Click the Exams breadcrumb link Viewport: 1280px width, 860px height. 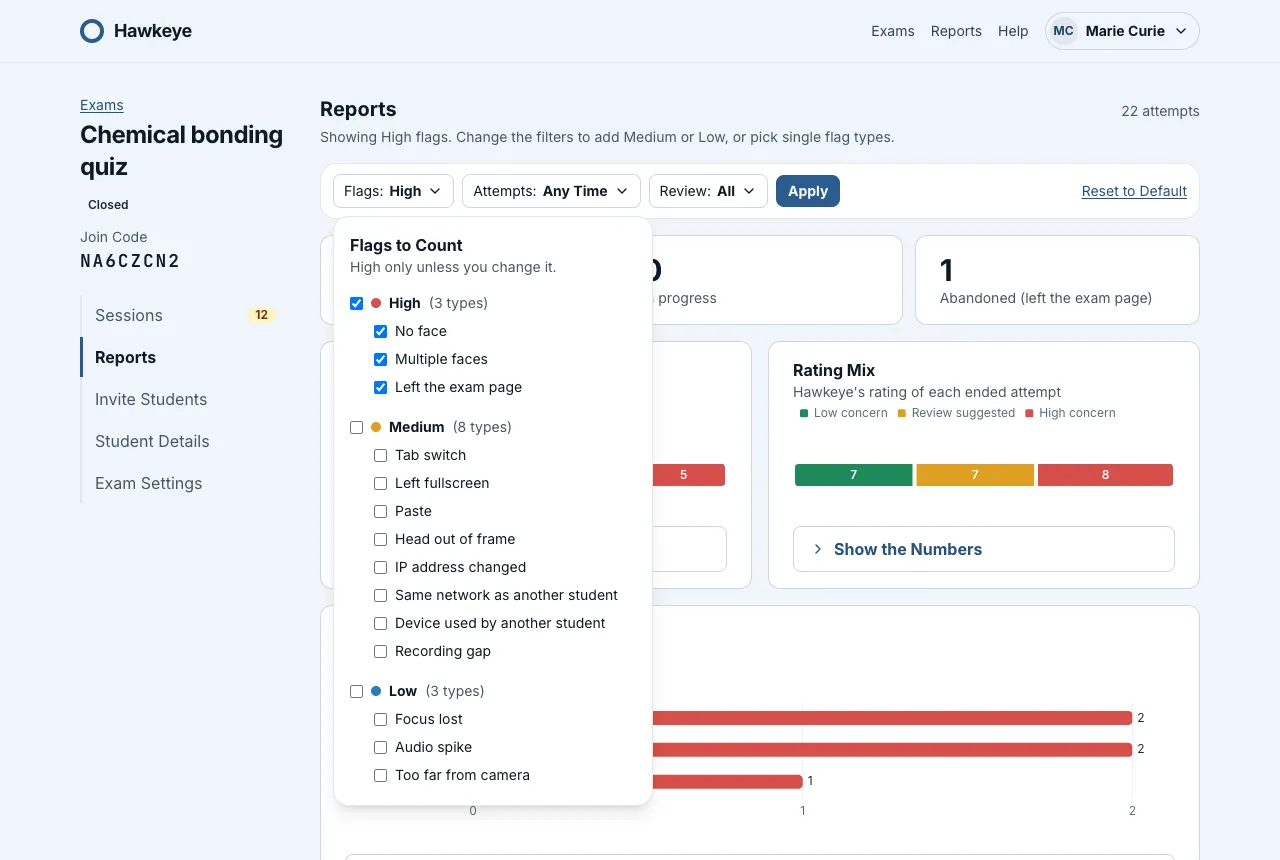(x=102, y=105)
